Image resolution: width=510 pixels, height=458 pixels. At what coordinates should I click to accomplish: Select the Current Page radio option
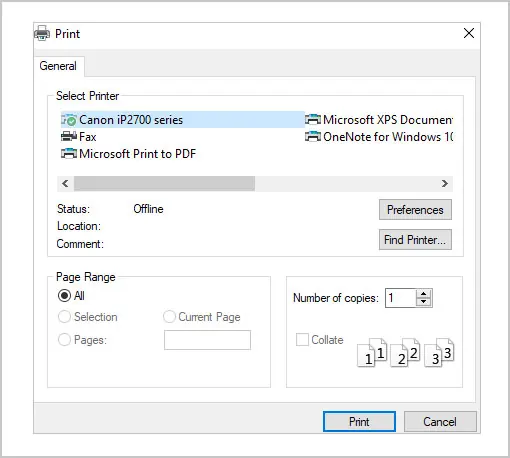click(169, 317)
